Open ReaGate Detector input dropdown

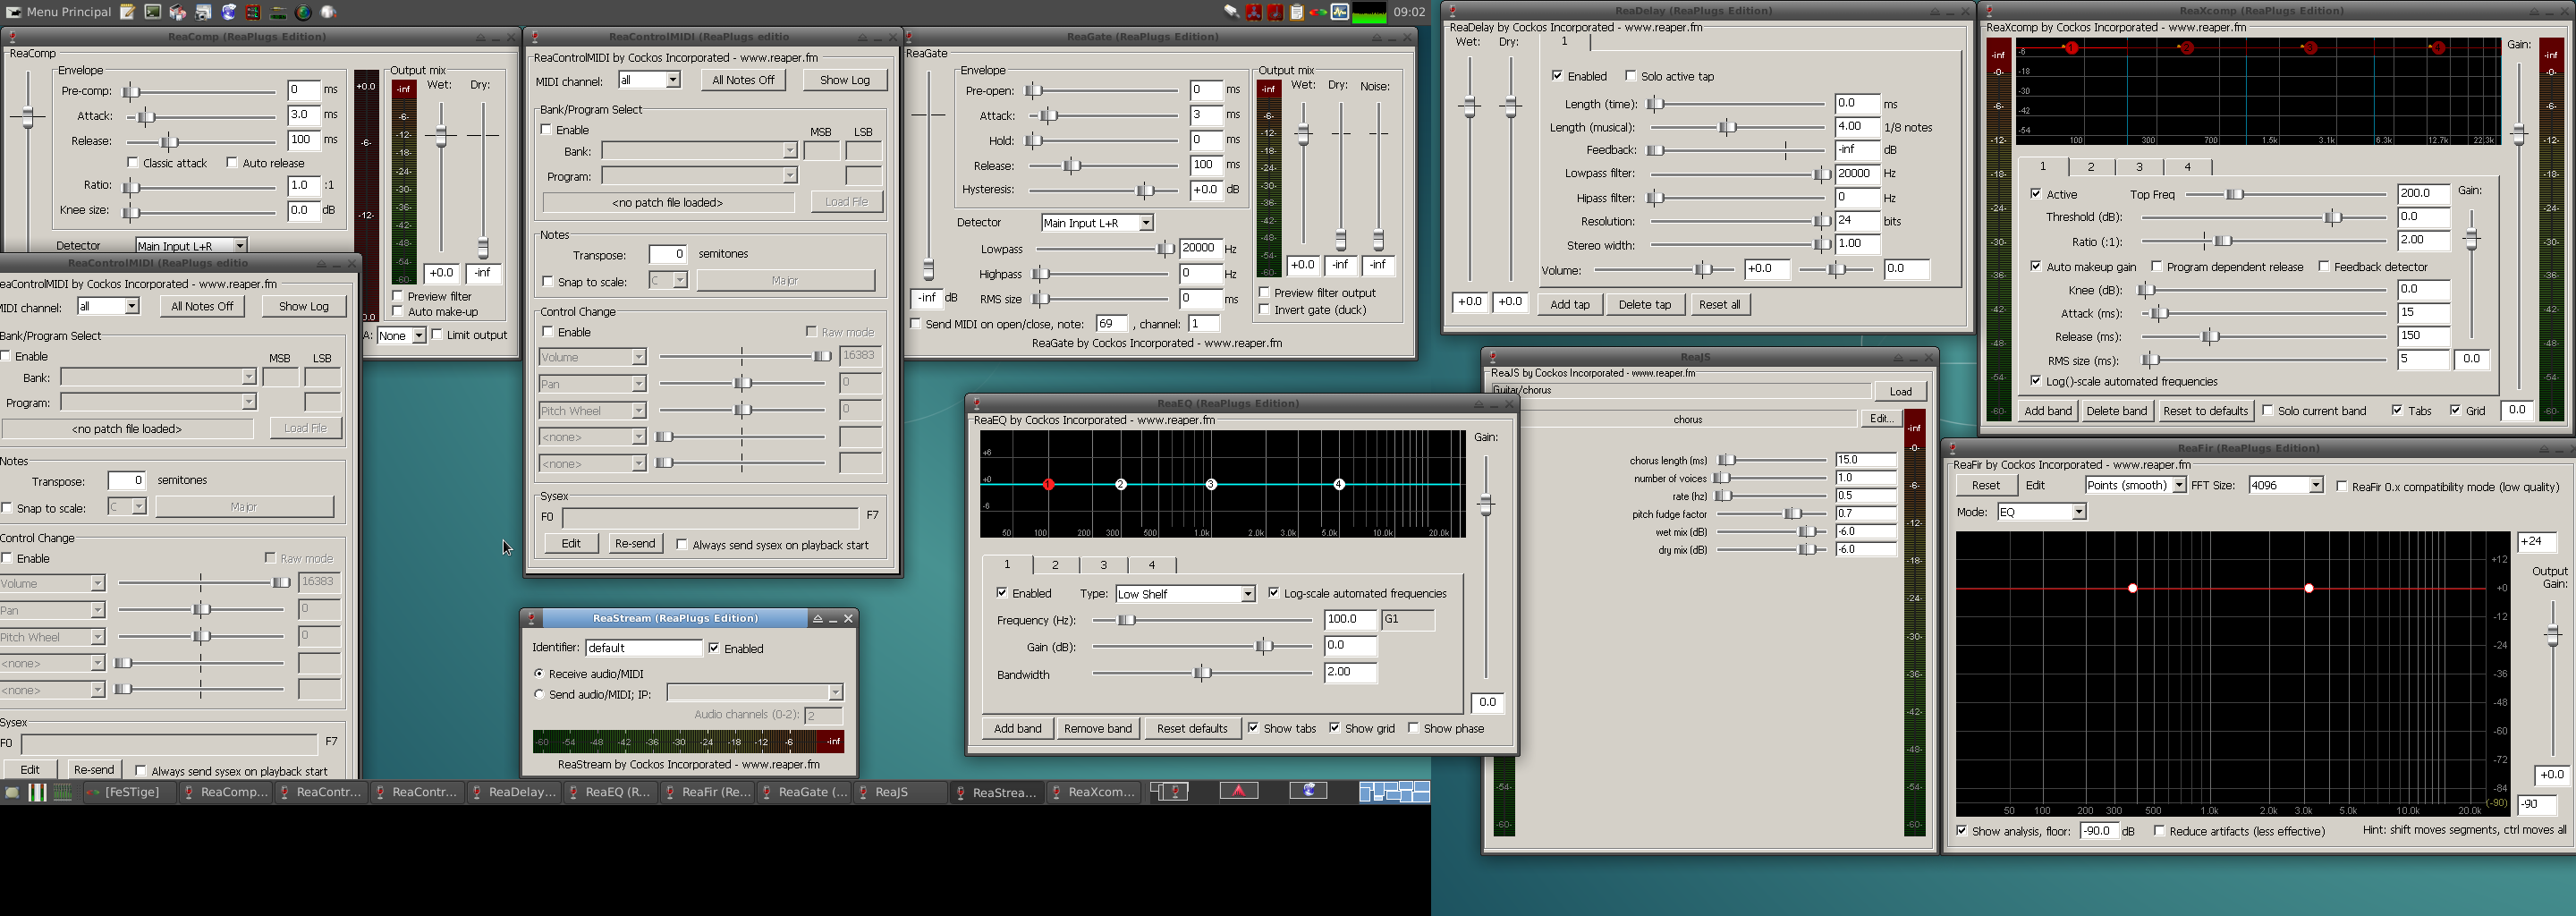tap(1097, 223)
